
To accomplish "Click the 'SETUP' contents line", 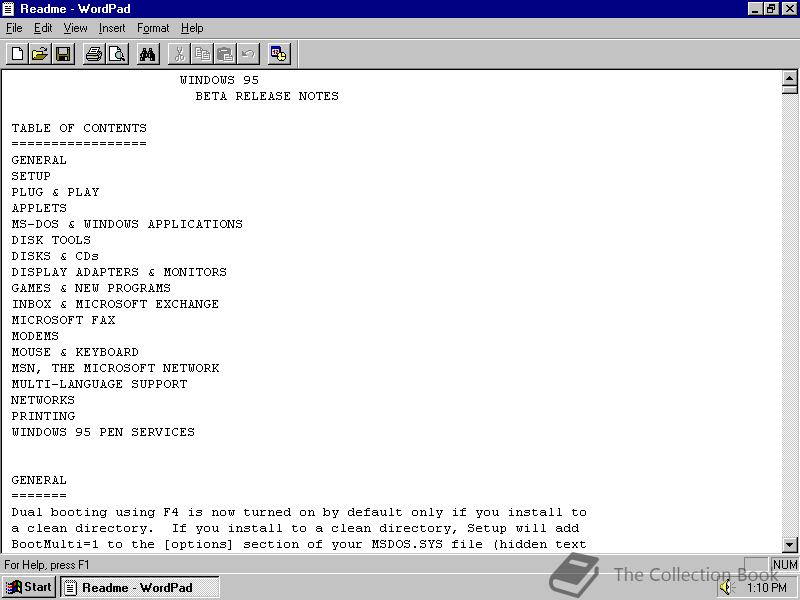I will tap(31, 176).
